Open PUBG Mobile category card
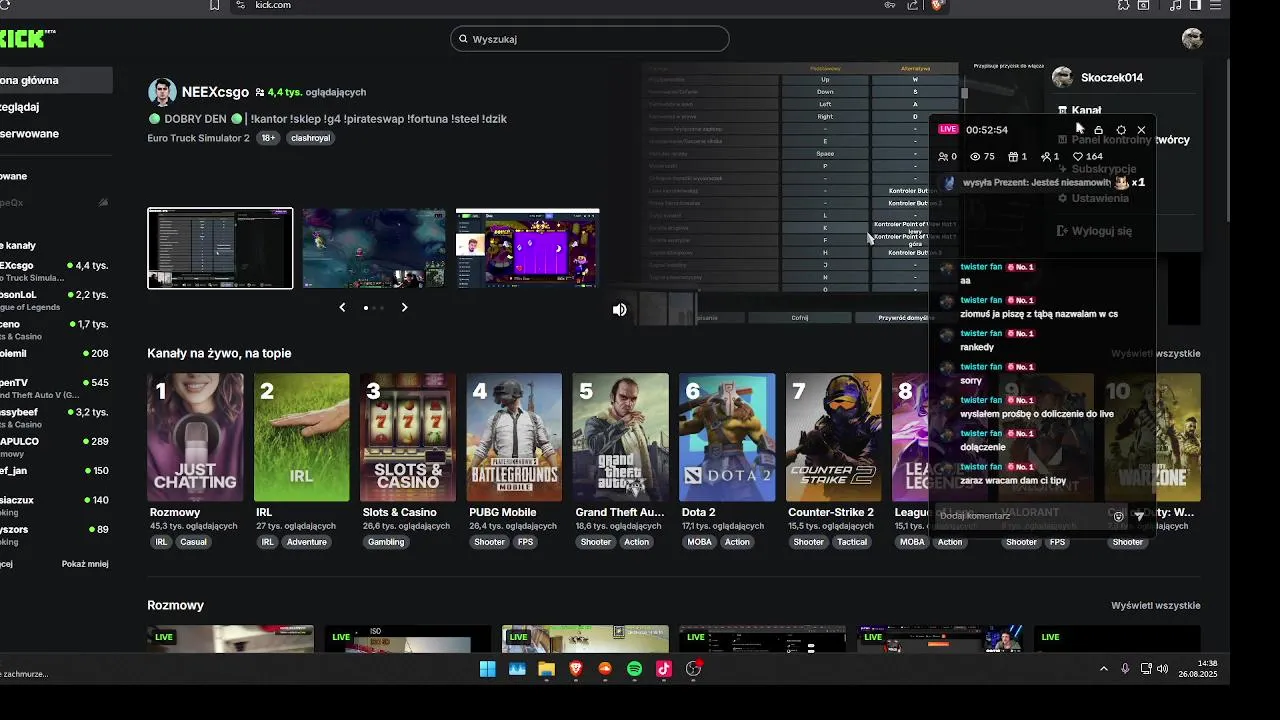Viewport: 1280px width, 720px height. pos(514,437)
